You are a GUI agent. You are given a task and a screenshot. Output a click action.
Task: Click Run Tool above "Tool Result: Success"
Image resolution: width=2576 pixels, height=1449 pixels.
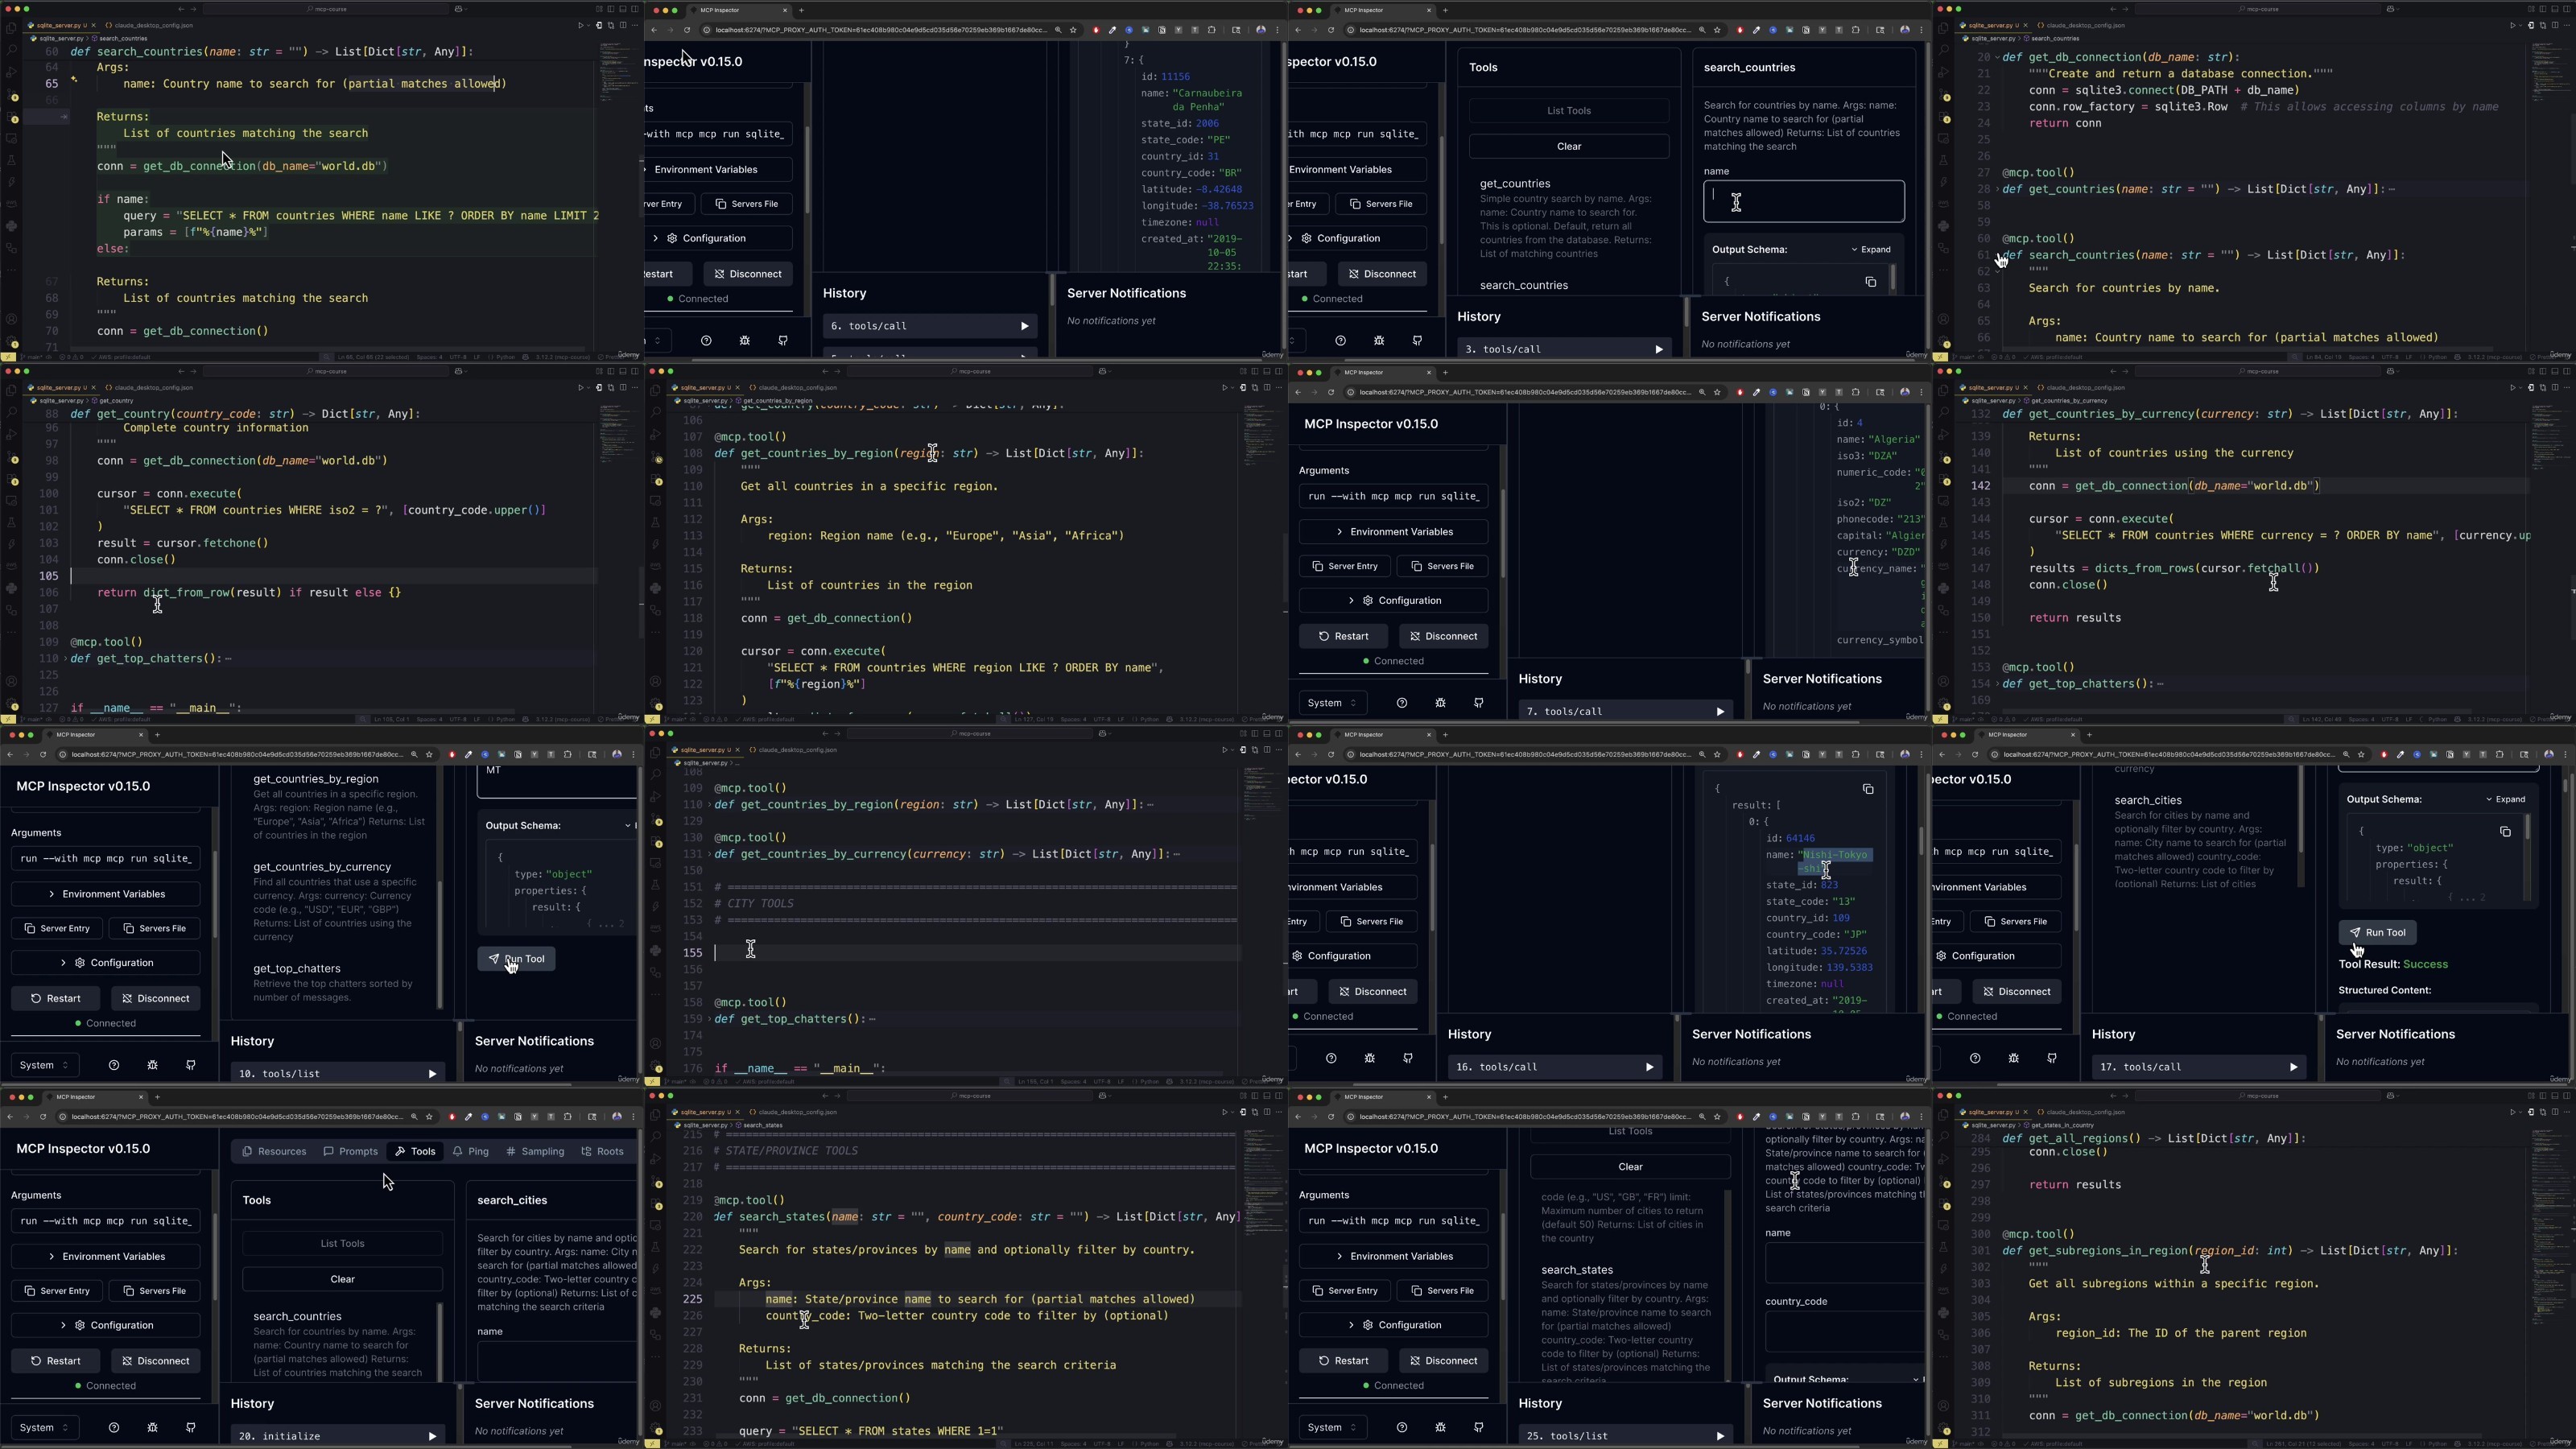point(2377,932)
